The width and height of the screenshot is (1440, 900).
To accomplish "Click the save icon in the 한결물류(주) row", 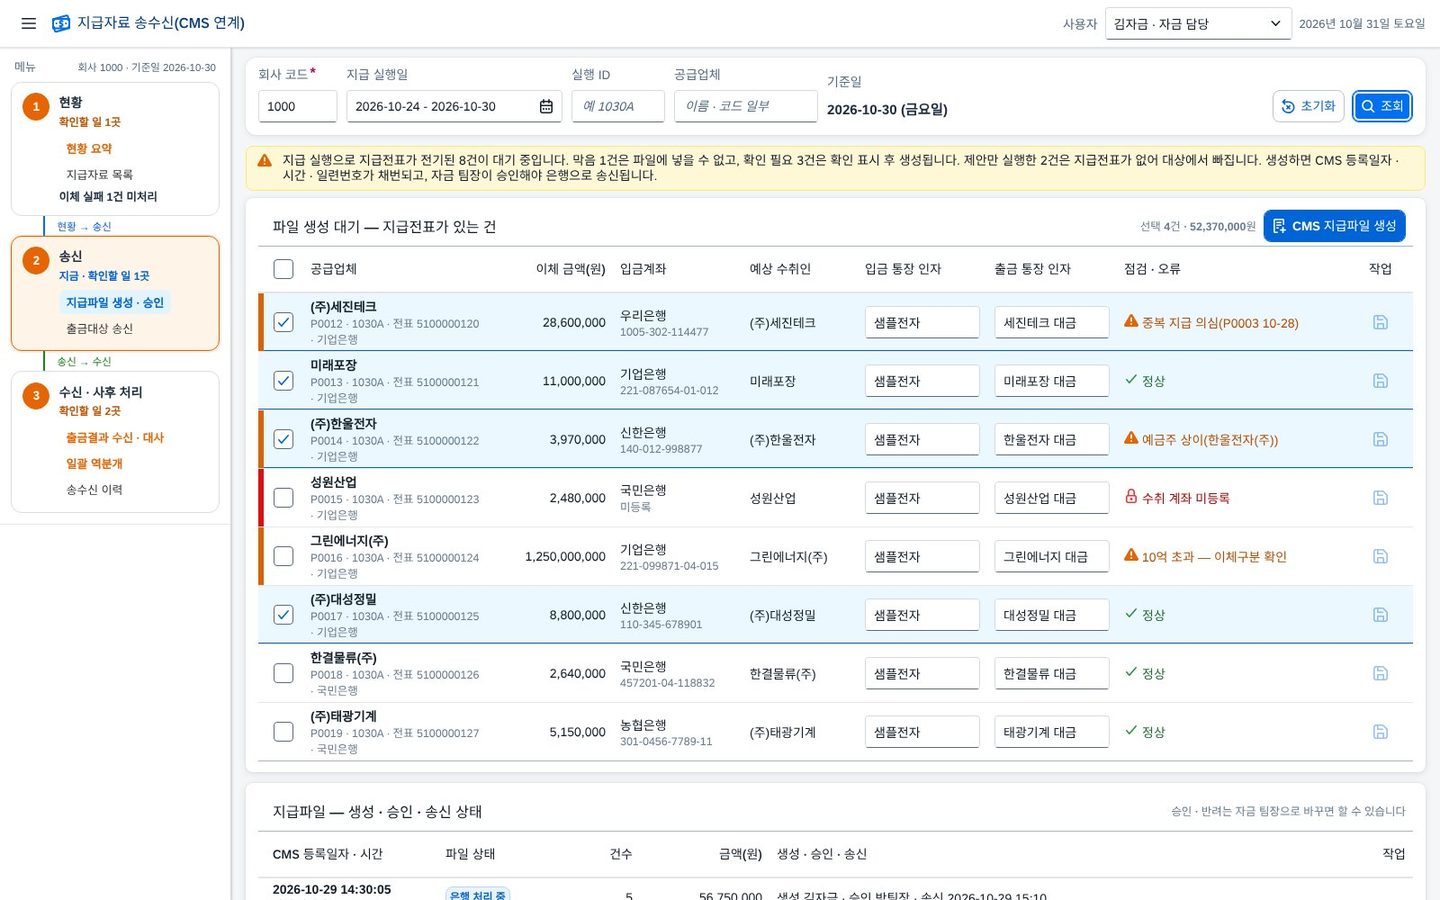I will click(1380, 673).
